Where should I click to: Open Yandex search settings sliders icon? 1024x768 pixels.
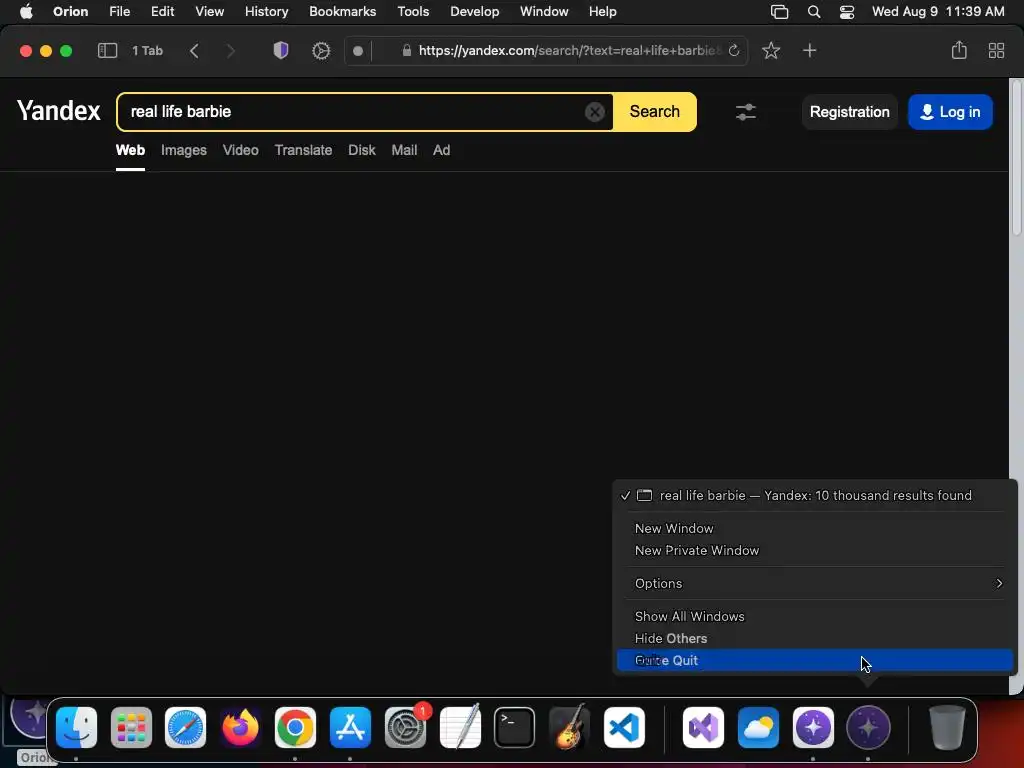click(x=745, y=112)
